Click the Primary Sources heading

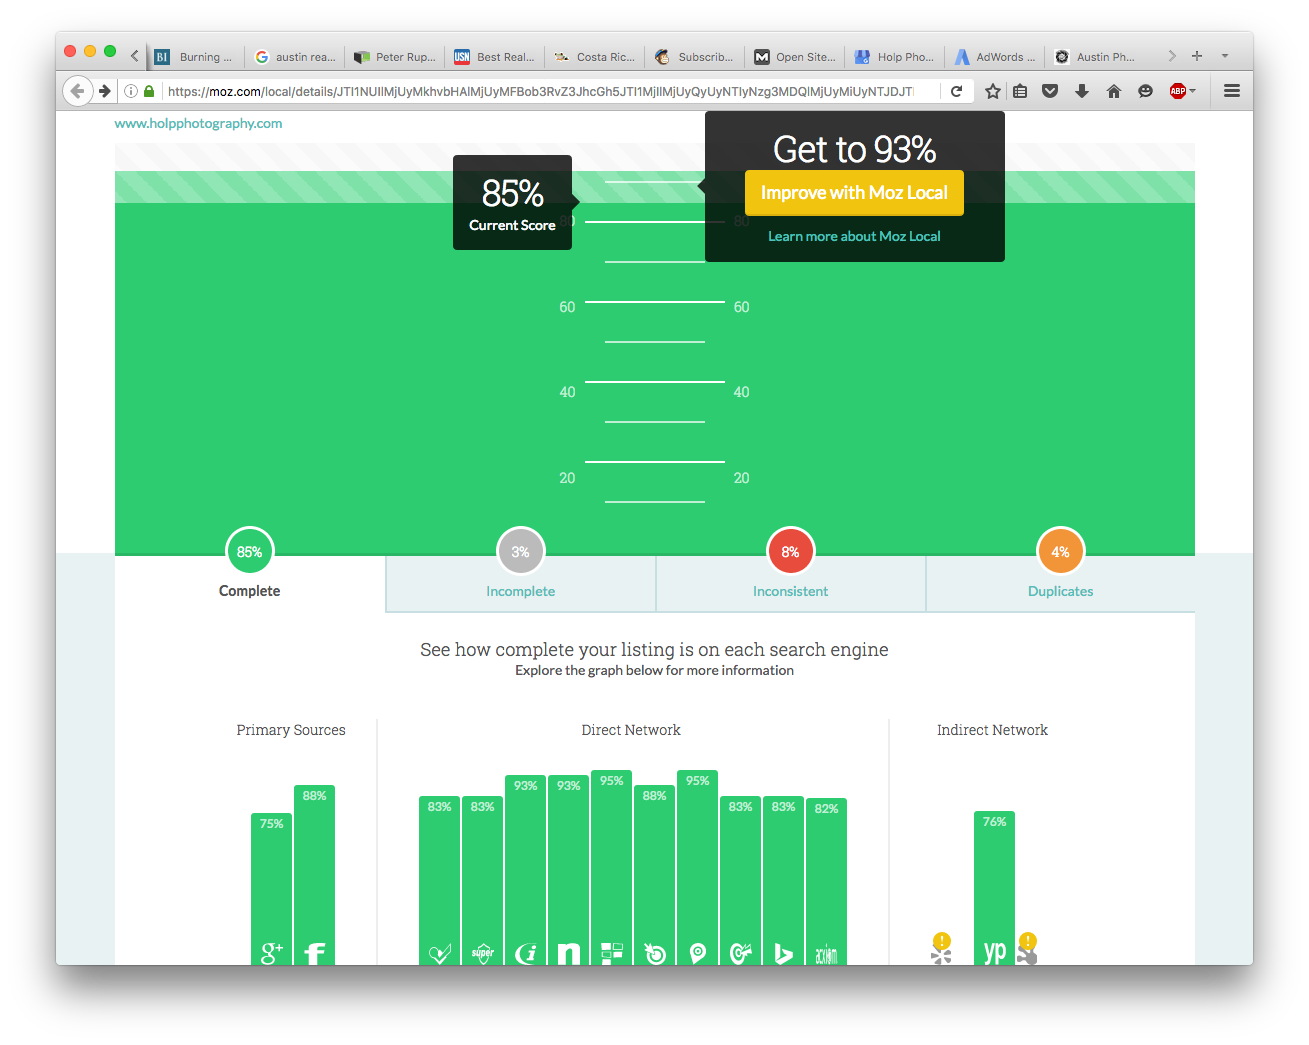point(291,730)
